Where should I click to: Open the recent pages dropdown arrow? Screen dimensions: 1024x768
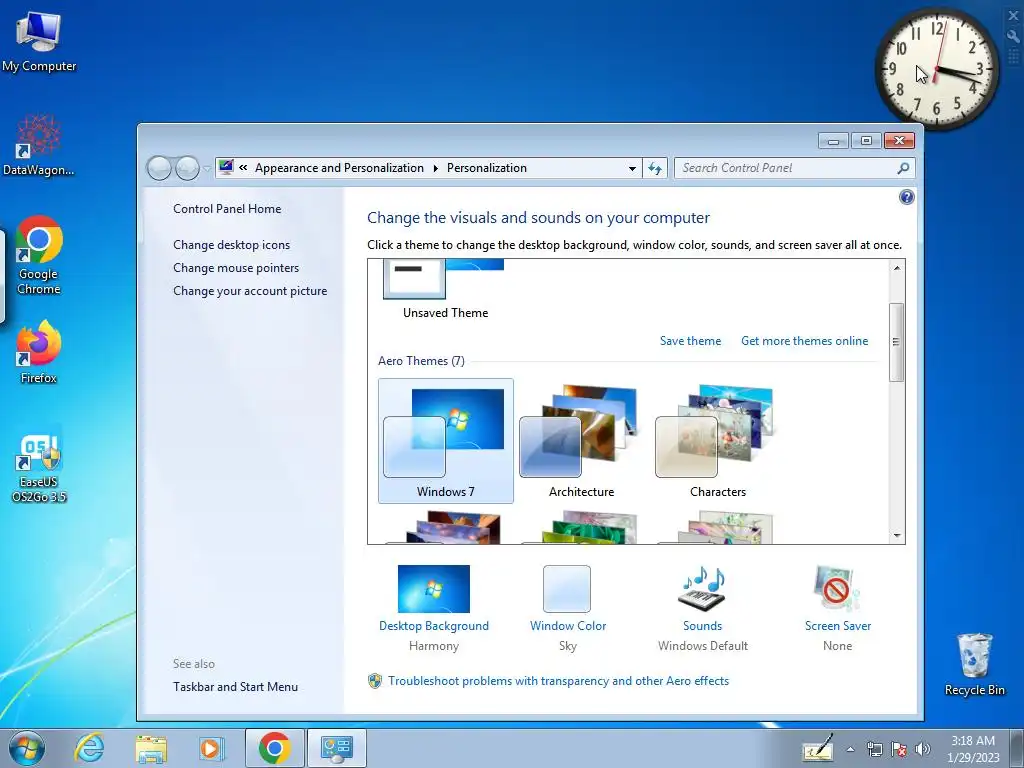click(207, 168)
